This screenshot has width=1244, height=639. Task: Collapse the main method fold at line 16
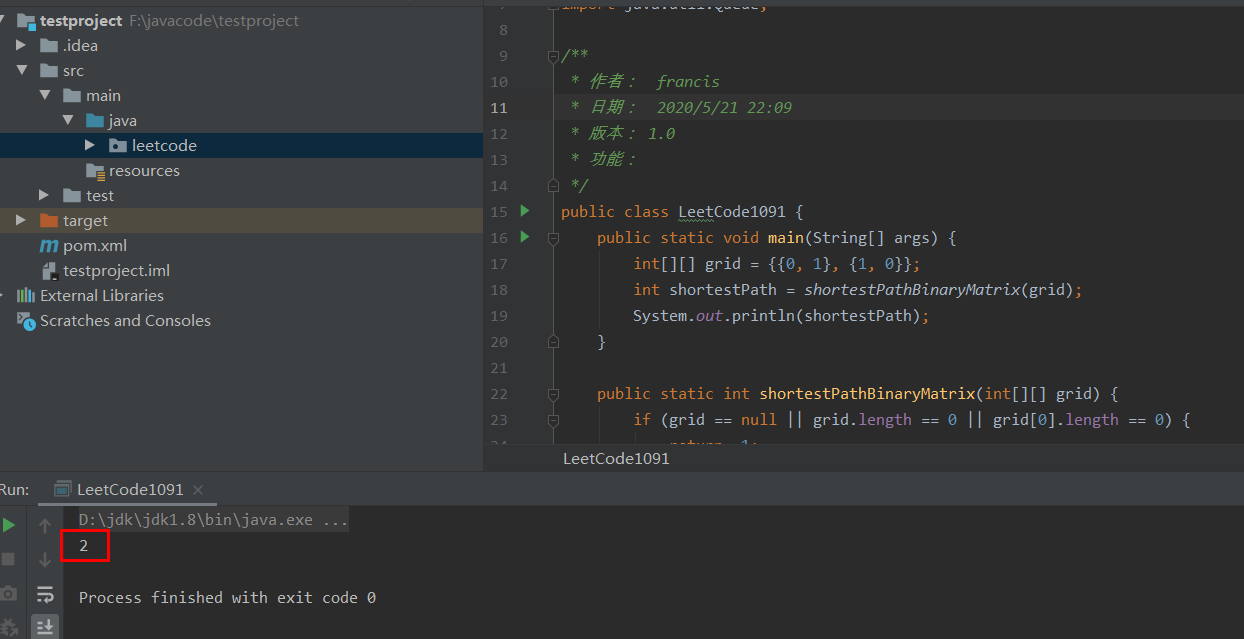tap(553, 238)
